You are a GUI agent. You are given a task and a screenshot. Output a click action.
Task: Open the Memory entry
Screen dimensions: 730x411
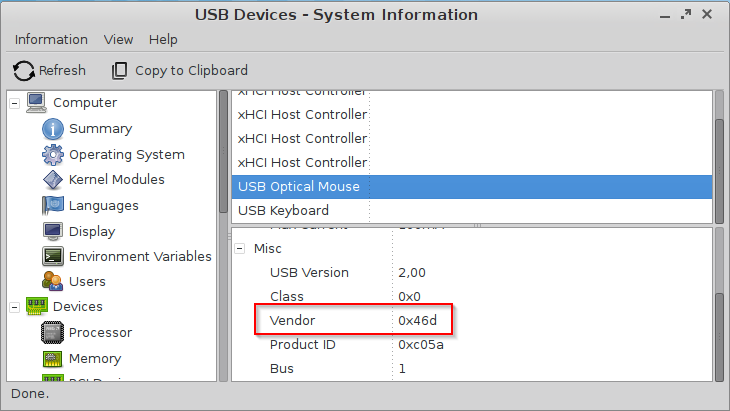click(x=94, y=358)
